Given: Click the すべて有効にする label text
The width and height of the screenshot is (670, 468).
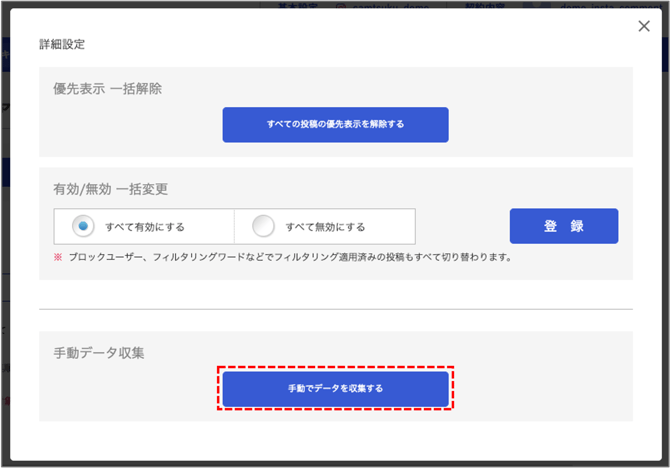Looking at the screenshot, I should click(x=145, y=227).
